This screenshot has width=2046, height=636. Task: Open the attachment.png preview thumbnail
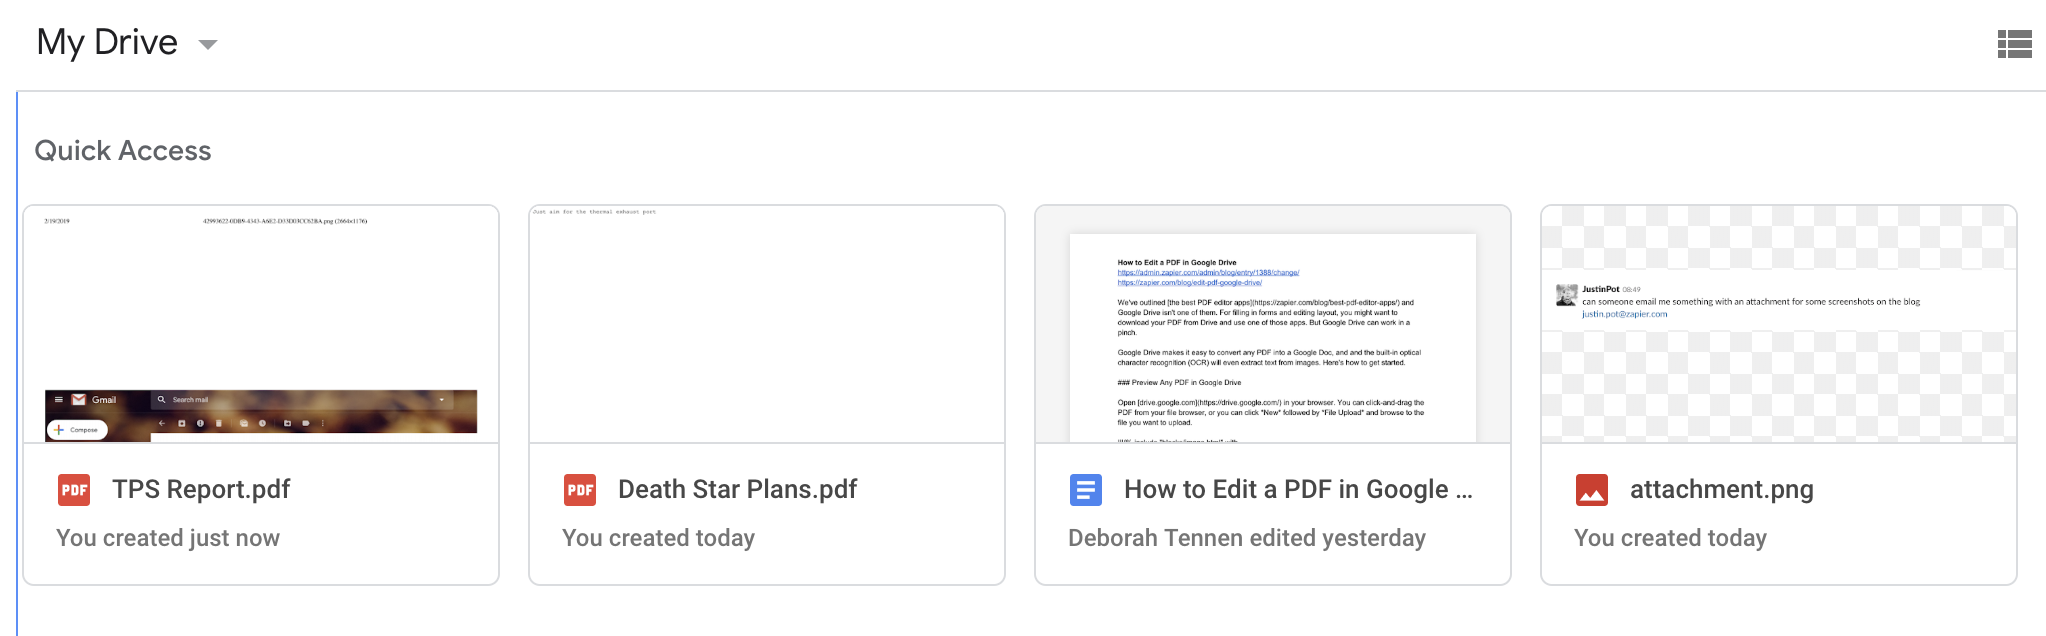coord(1779,324)
